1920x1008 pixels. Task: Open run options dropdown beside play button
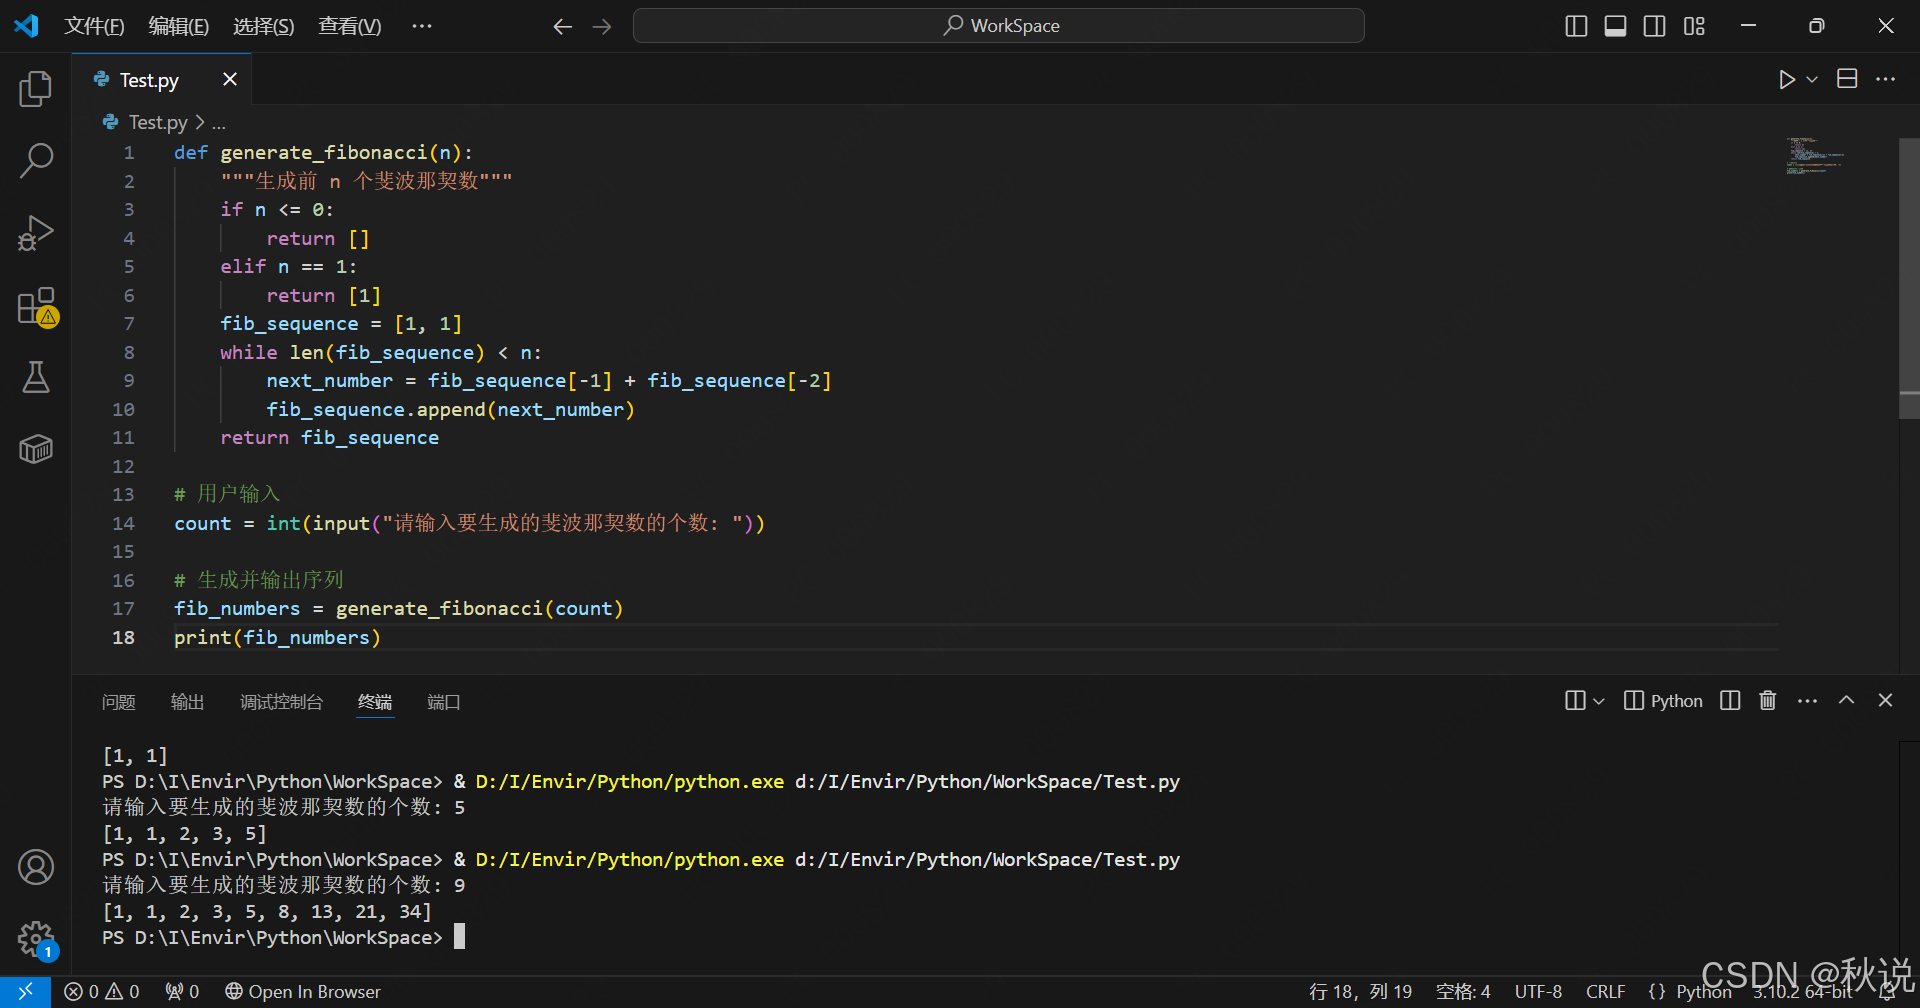[1812, 79]
